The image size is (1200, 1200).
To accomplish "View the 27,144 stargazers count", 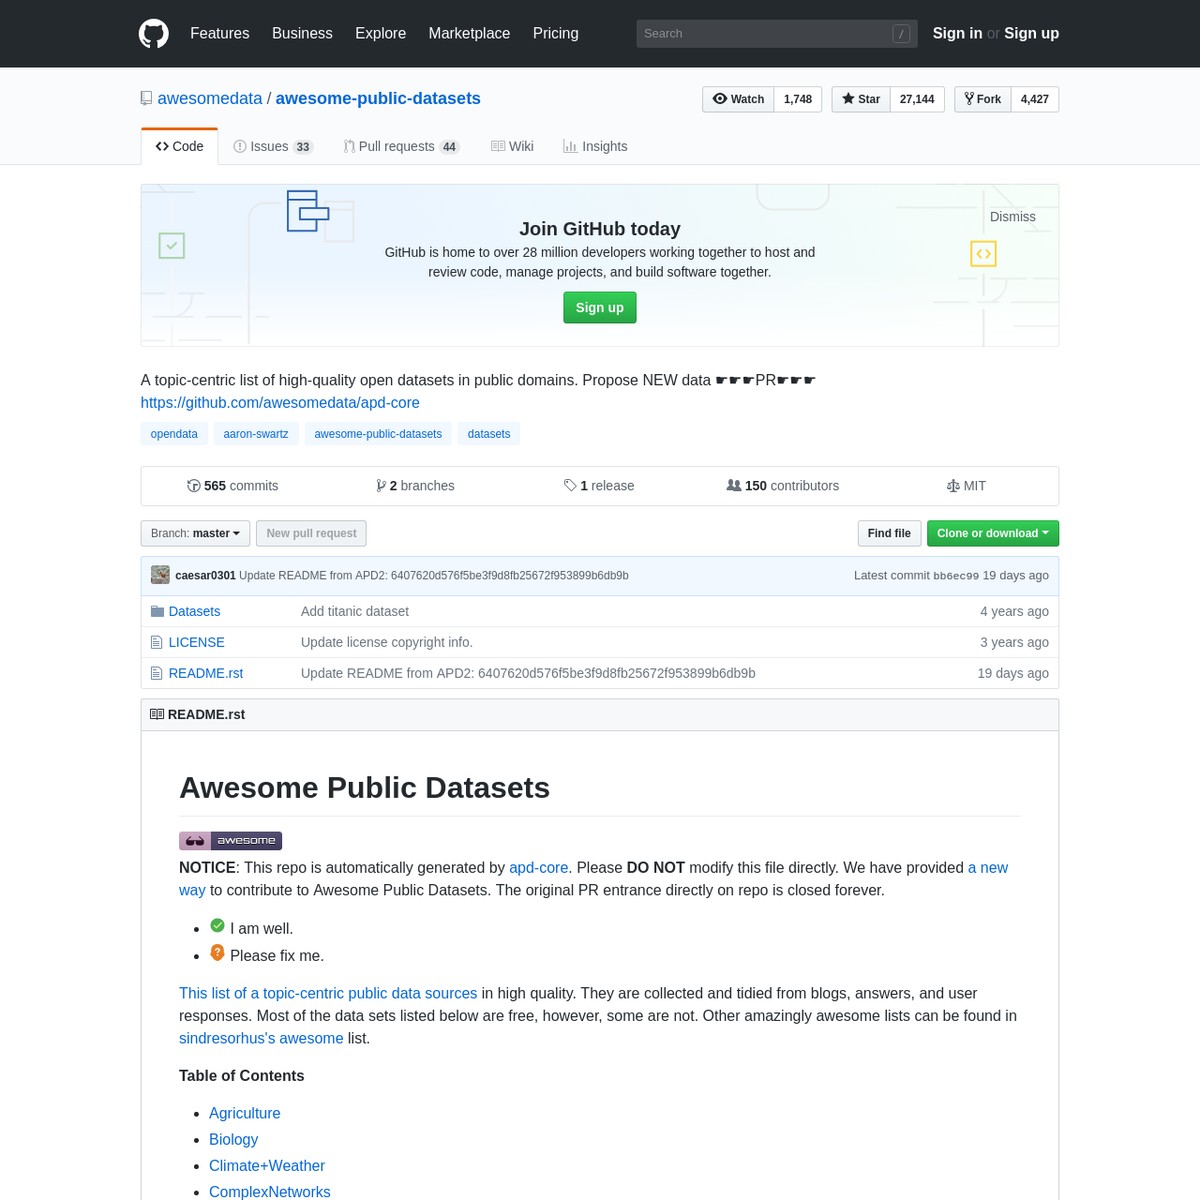I will point(917,99).
